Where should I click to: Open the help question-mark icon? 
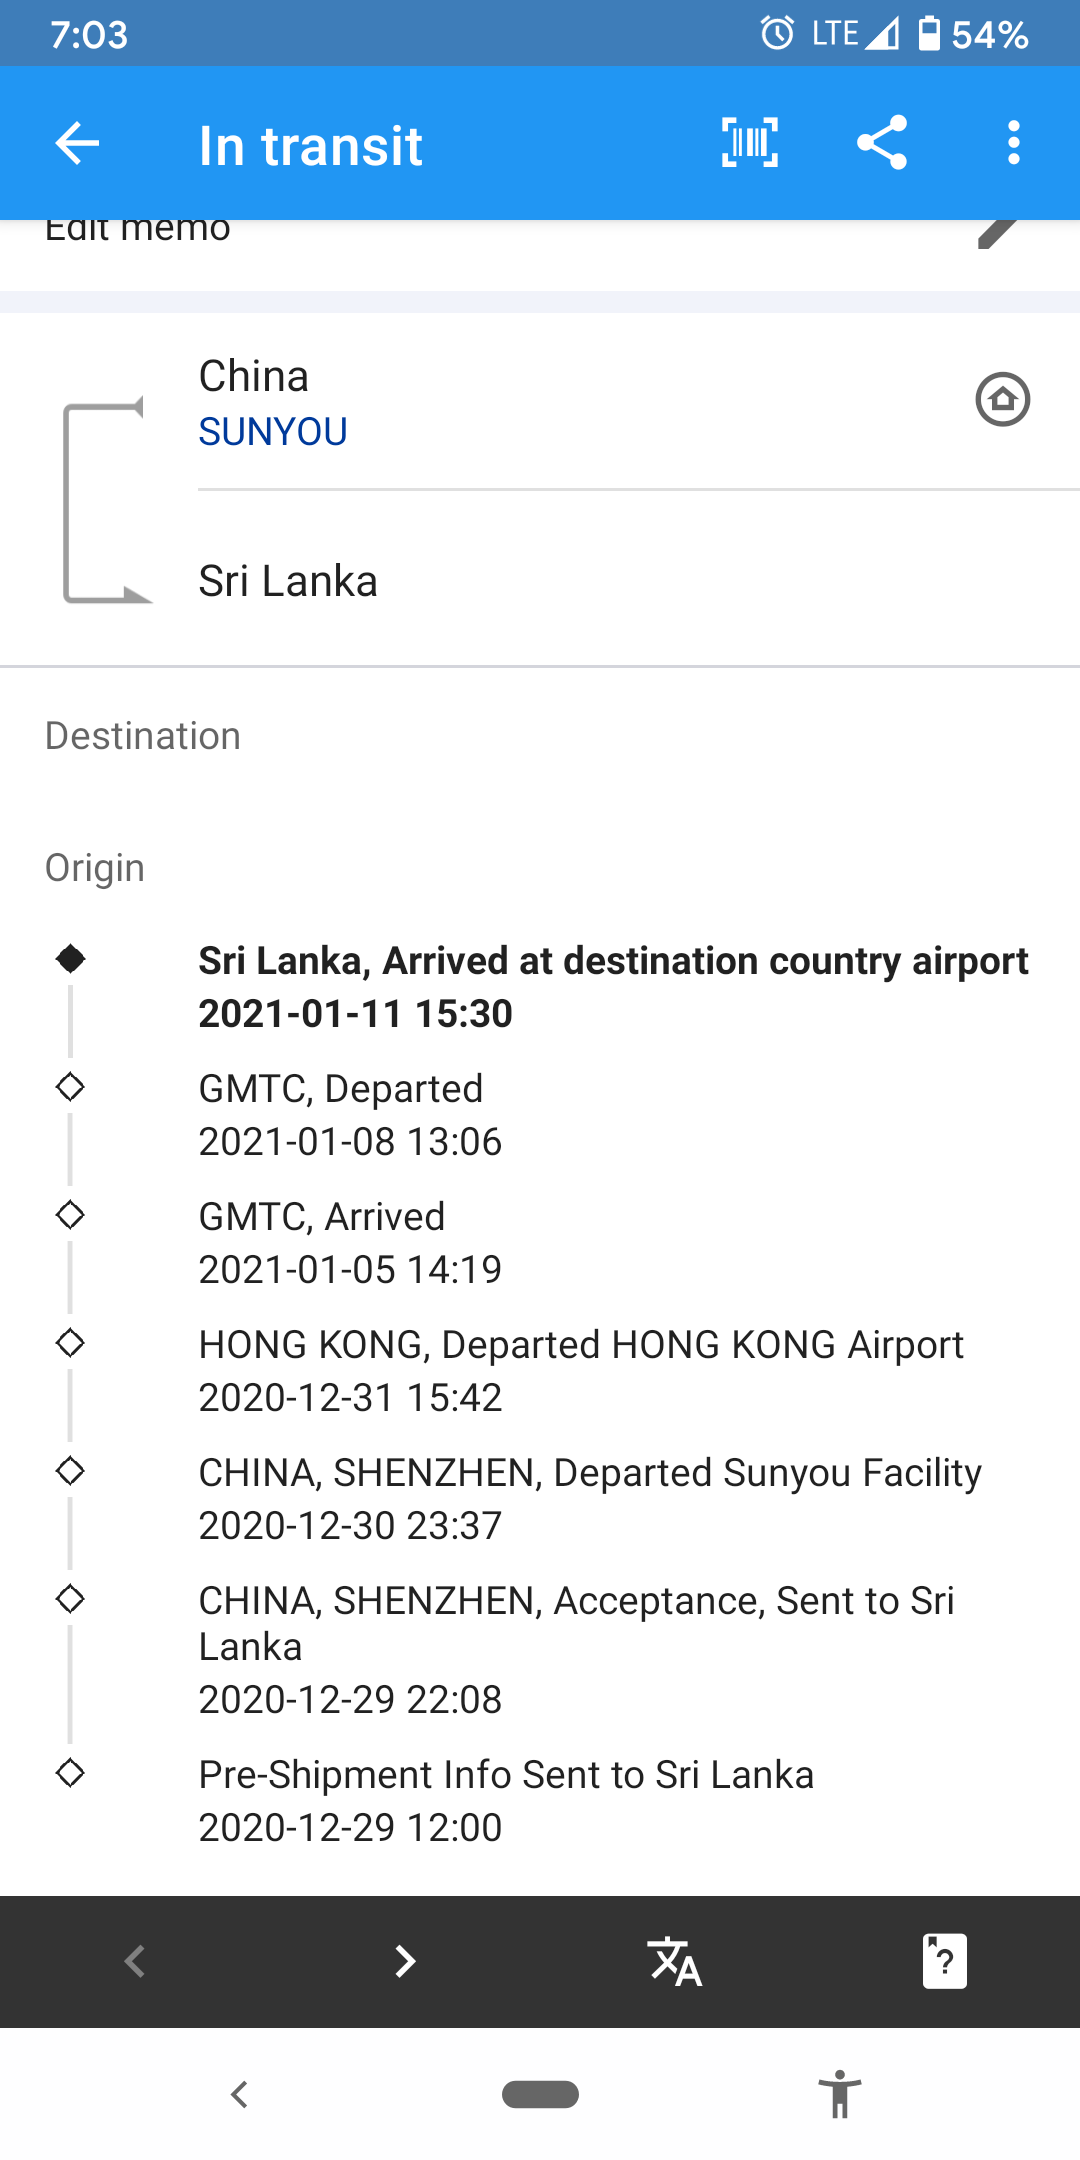[945, 1961]
